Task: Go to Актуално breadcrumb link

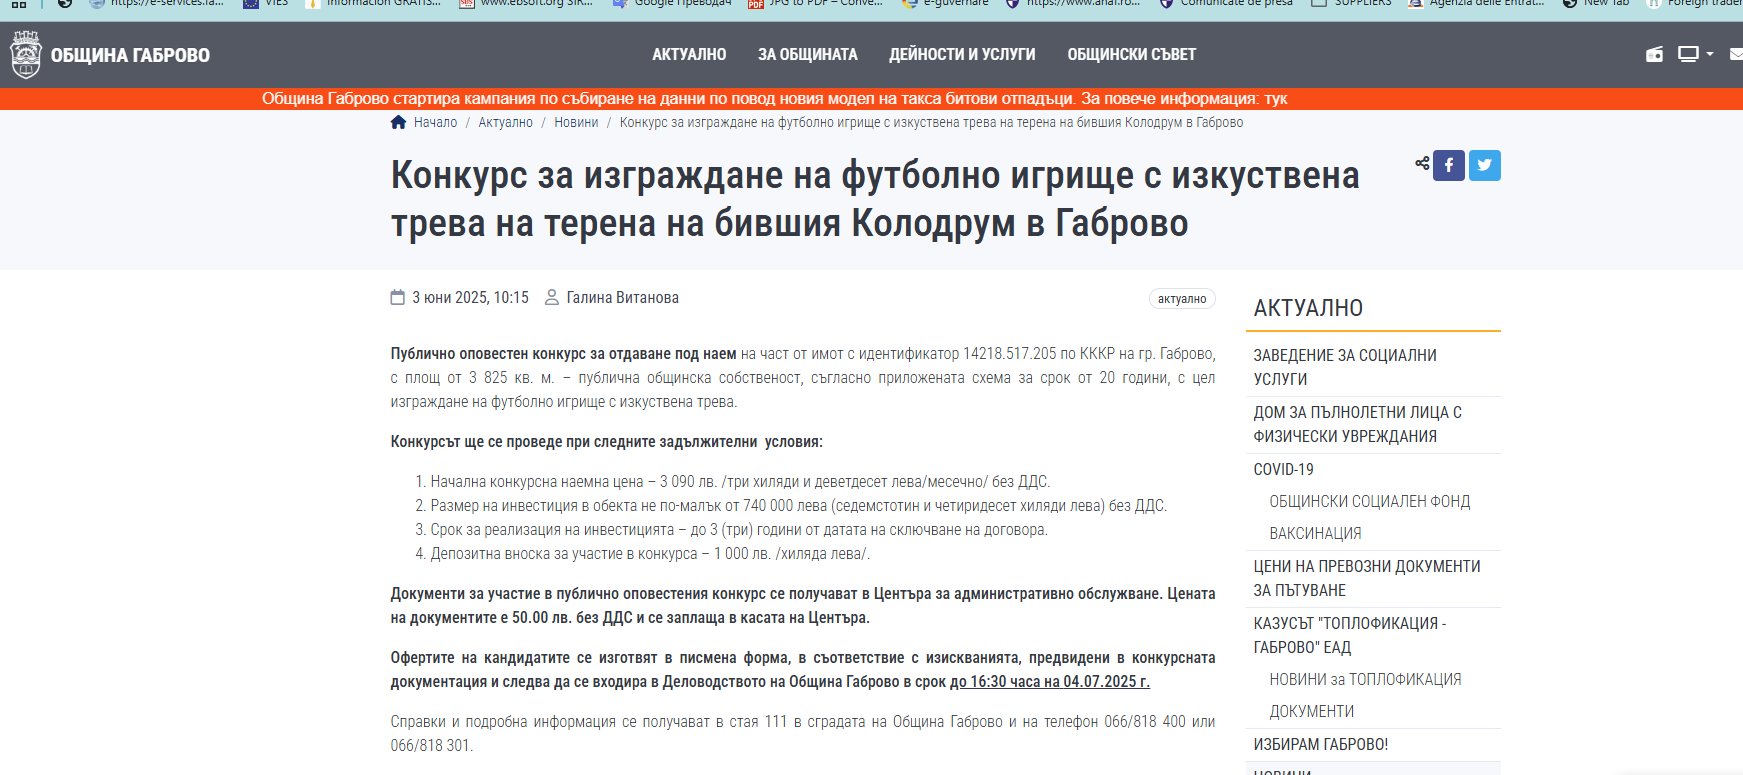Action: click(505, 122)
